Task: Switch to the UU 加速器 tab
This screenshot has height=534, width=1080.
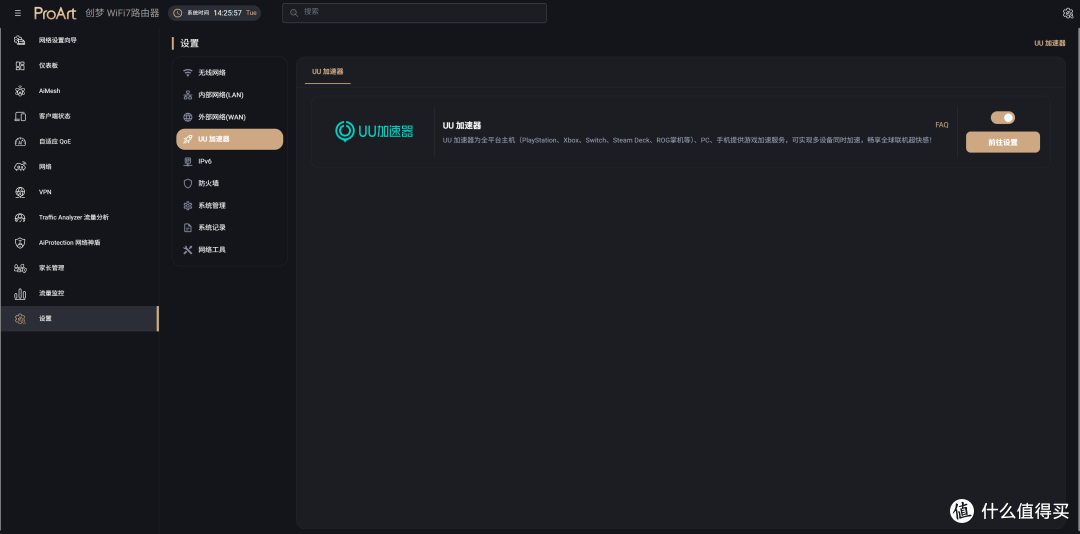Action: coord(328,72)
